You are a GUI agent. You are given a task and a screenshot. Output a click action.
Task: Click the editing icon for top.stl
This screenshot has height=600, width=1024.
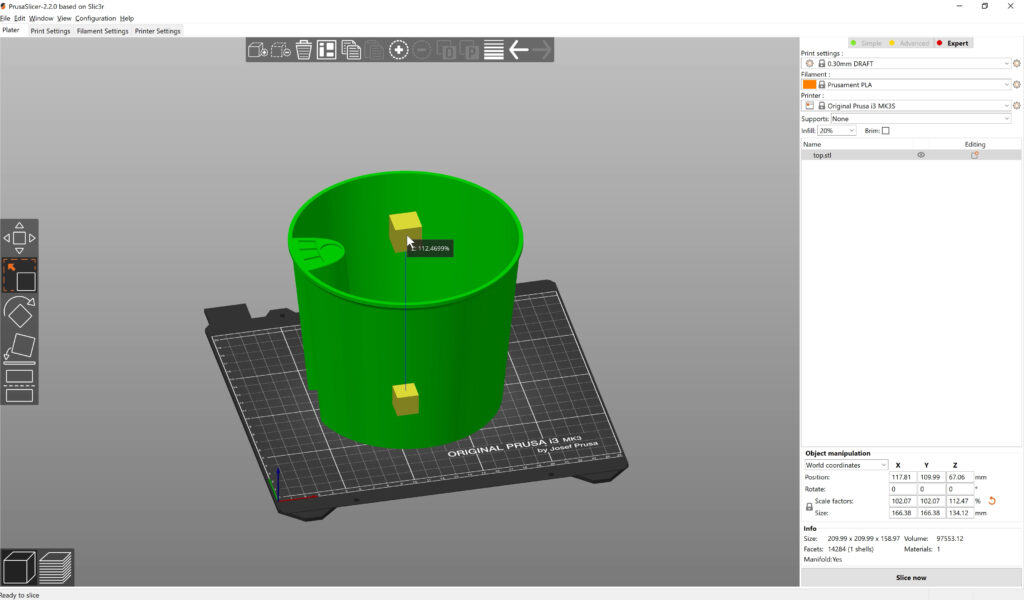[x=974, y=155]
